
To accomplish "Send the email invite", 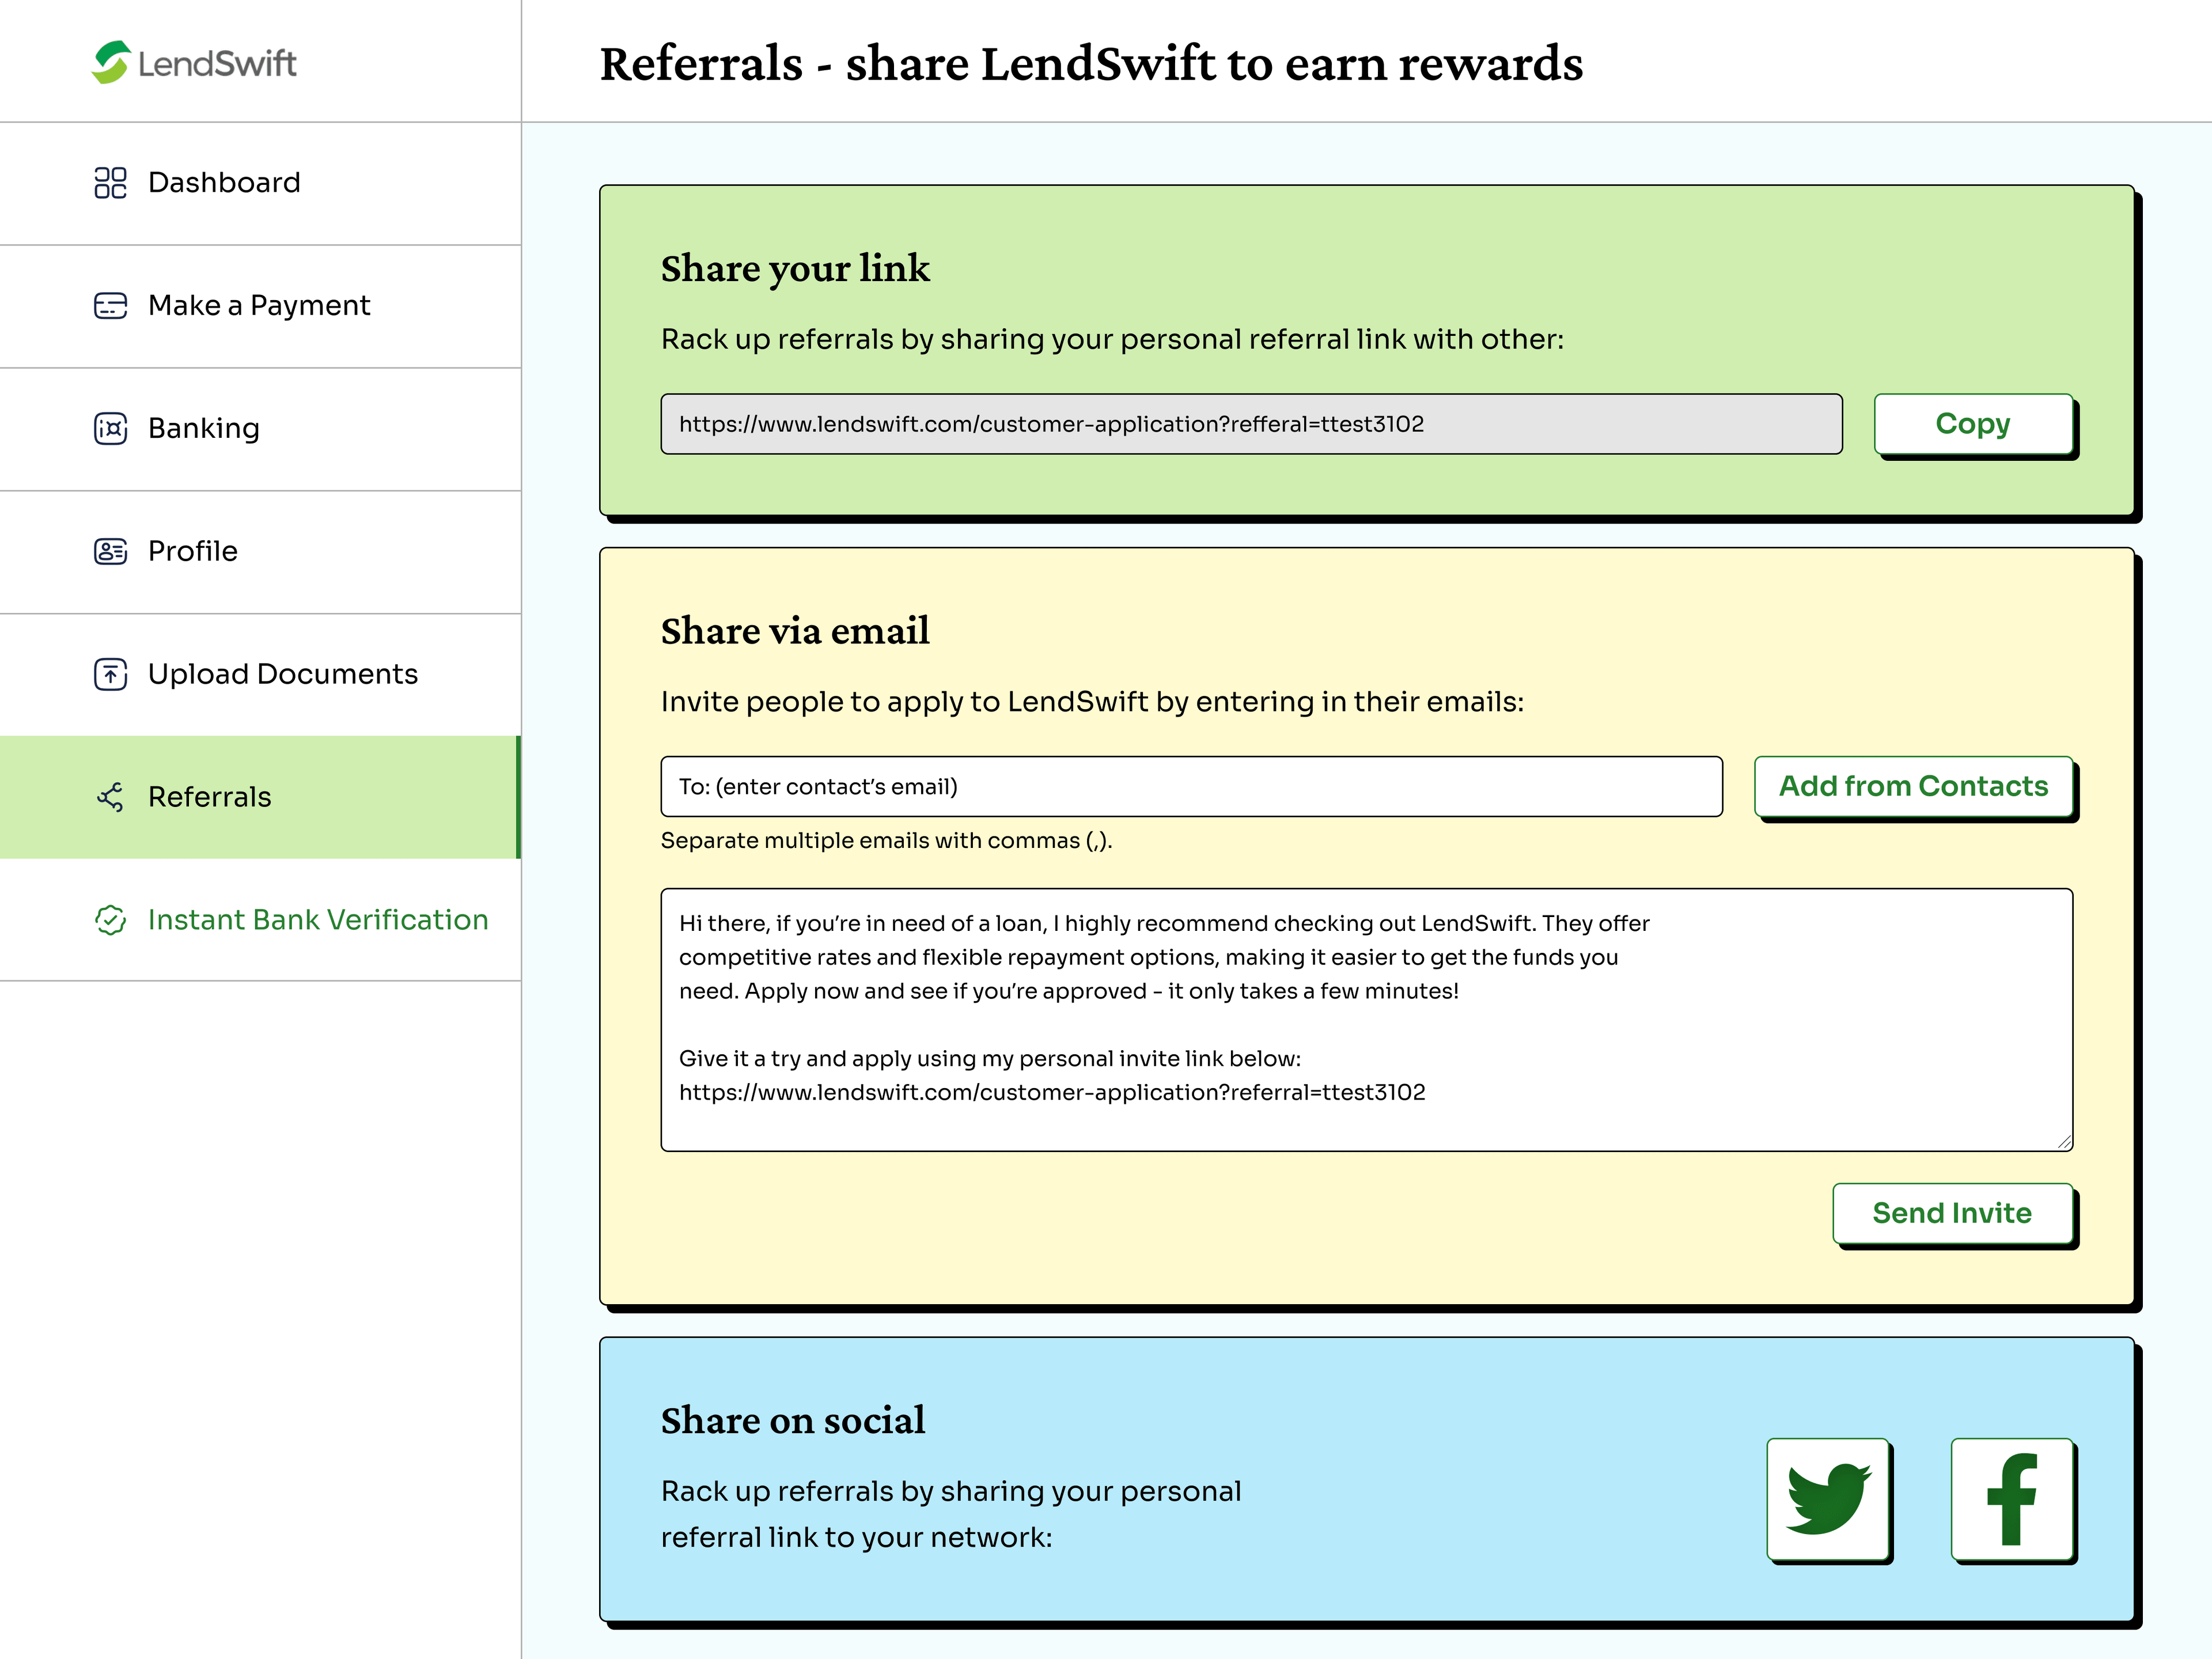I will 1952,1213.
